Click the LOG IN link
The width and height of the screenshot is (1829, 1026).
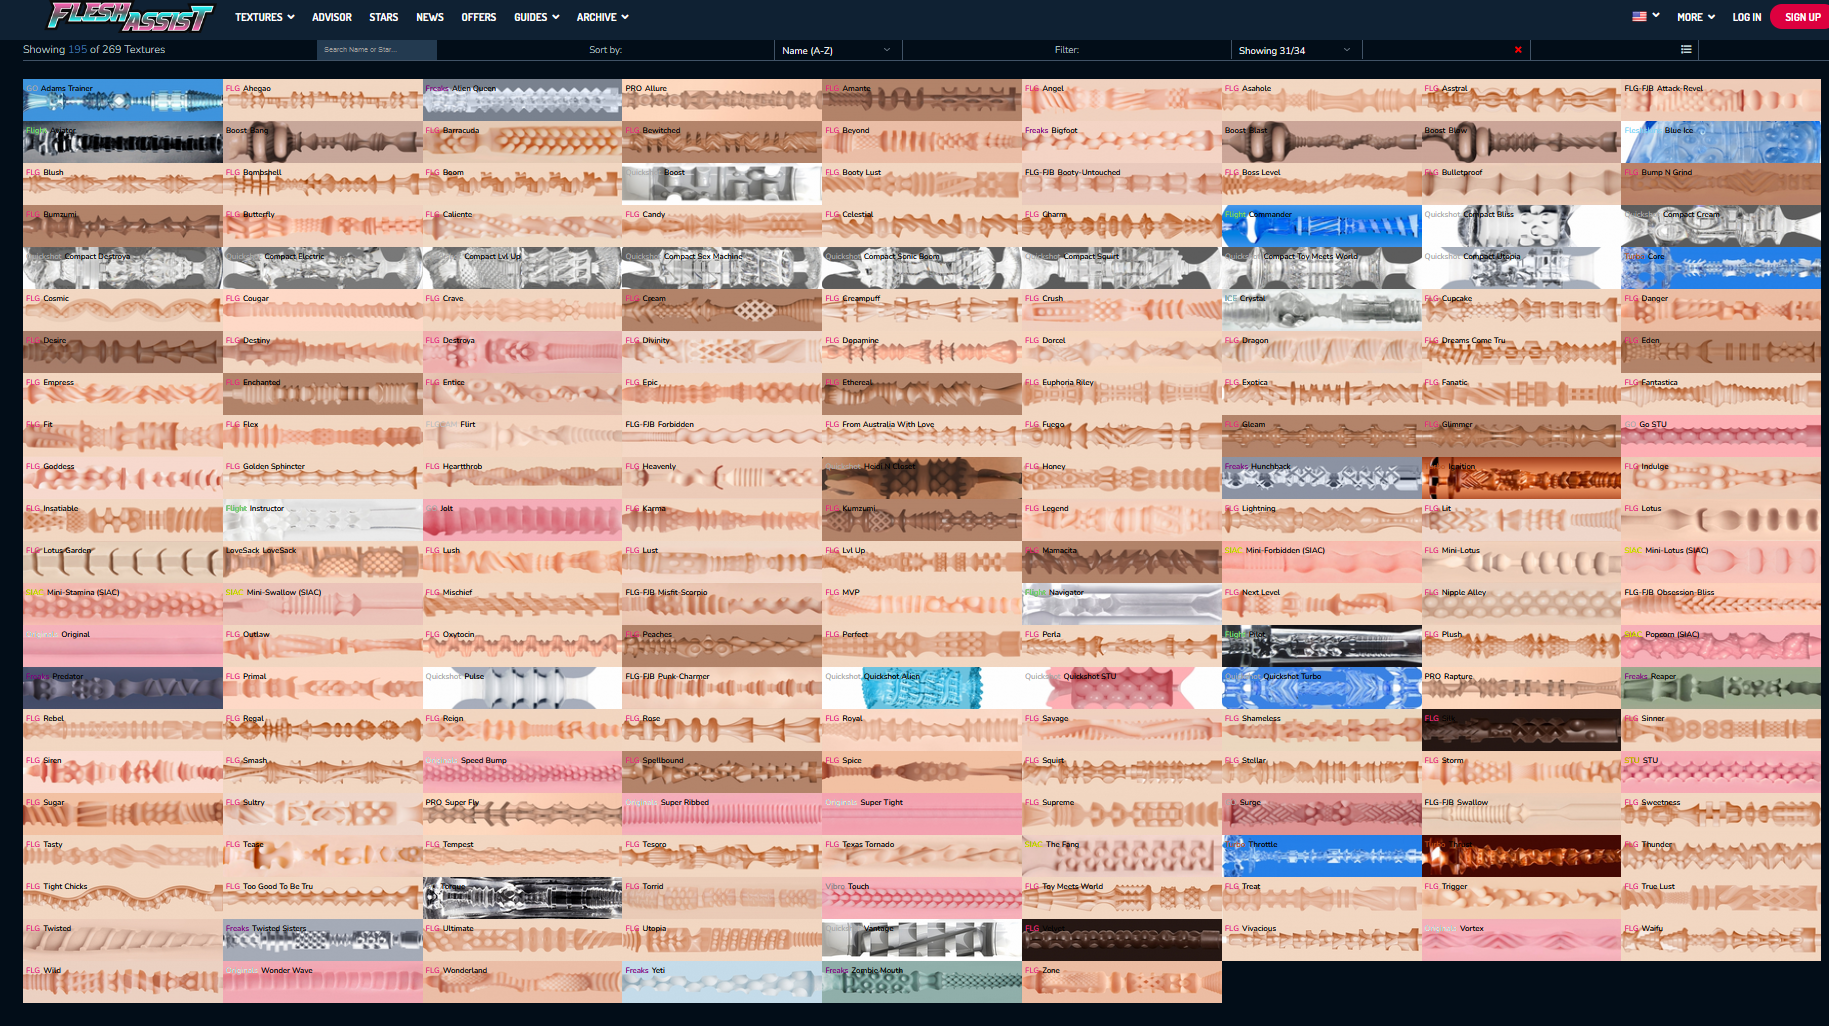1747,17
